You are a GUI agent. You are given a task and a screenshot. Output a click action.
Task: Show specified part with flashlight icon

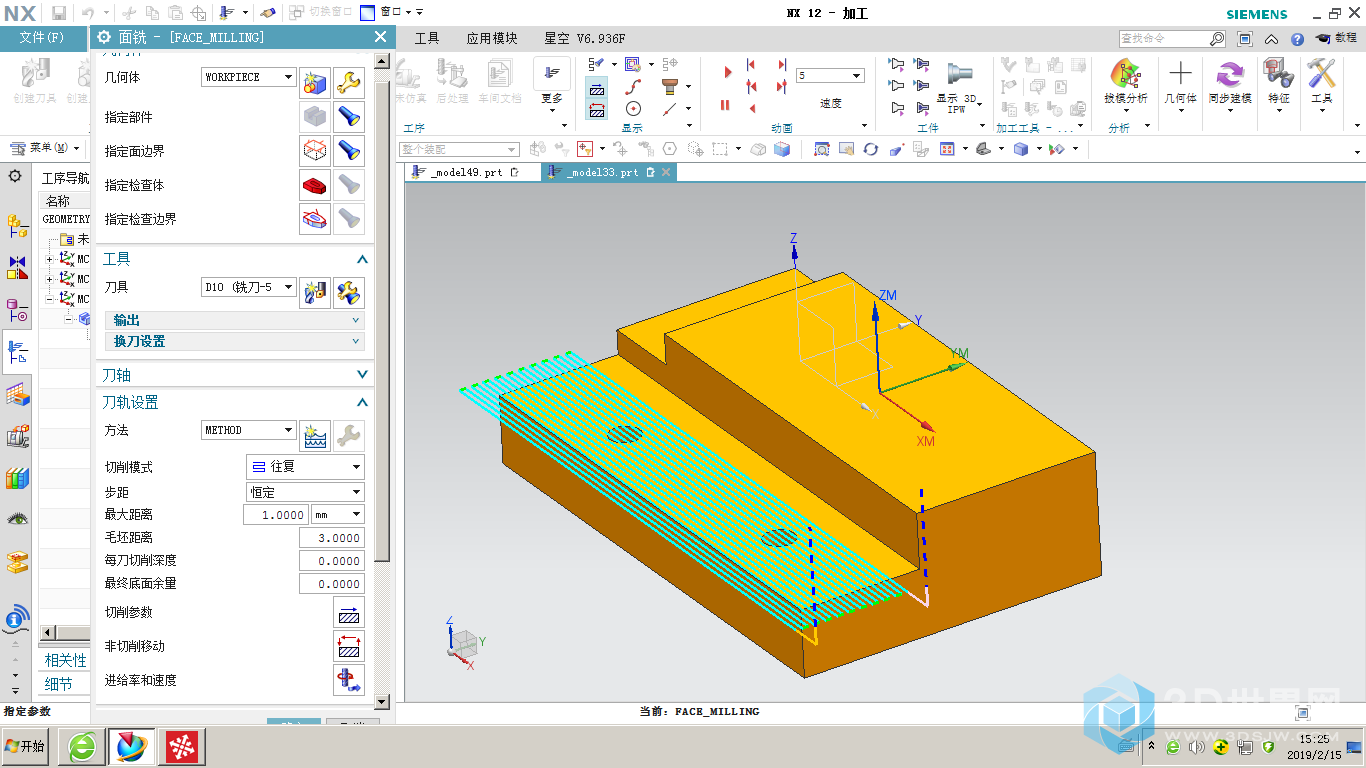point(349,117)
